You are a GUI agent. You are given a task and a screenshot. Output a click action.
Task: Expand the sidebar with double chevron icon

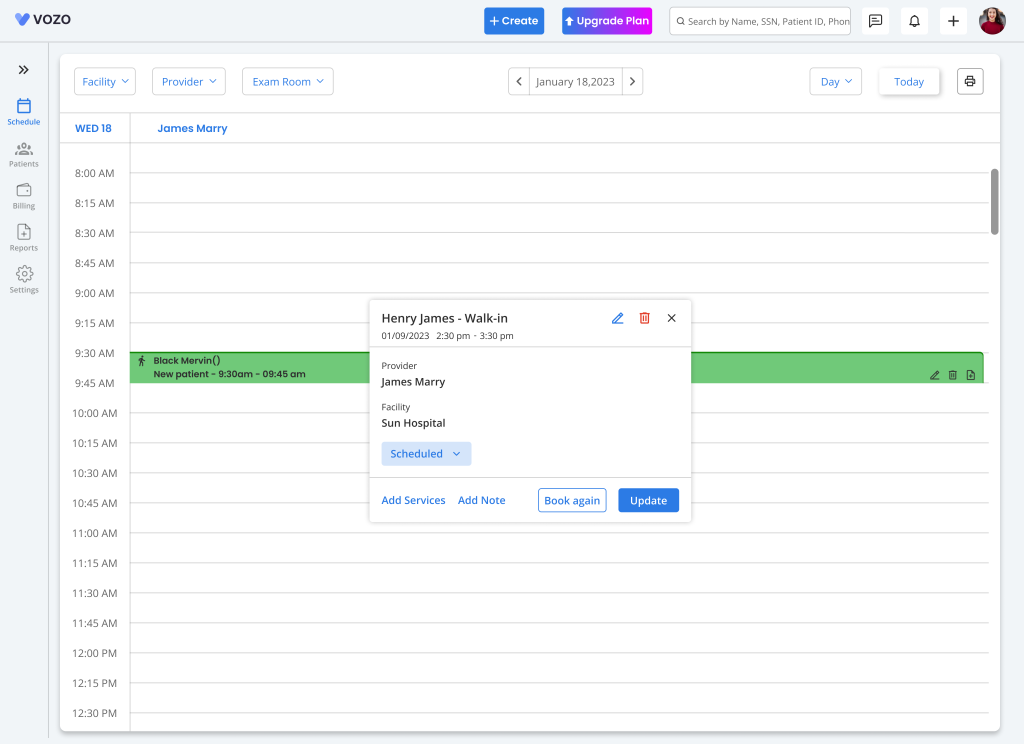24,70
